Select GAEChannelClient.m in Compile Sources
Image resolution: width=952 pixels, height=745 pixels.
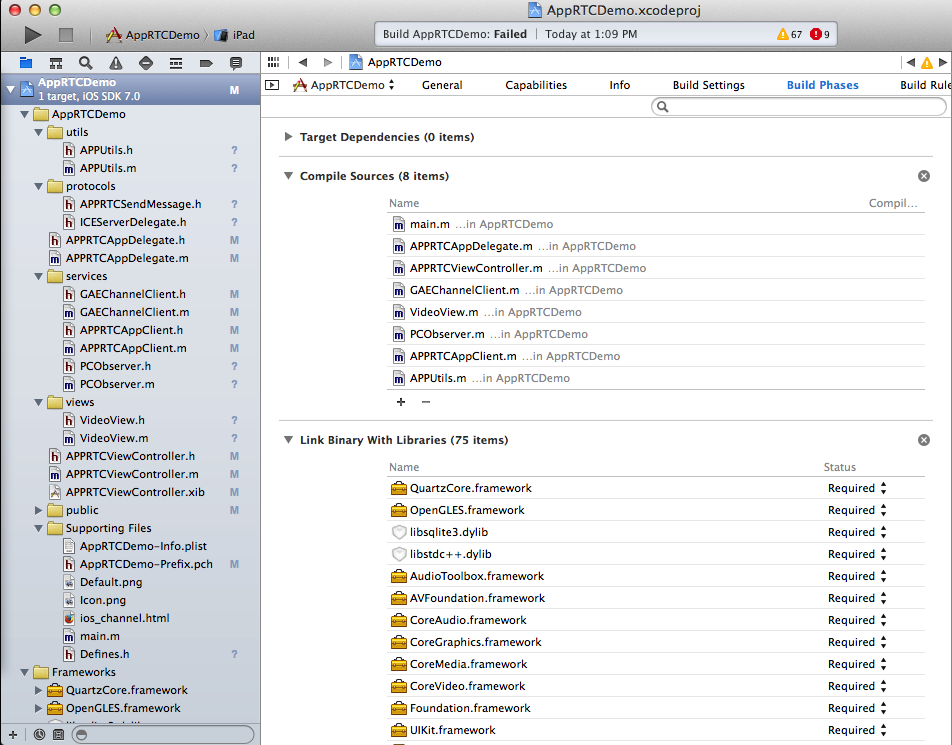[x=656, y=290]
